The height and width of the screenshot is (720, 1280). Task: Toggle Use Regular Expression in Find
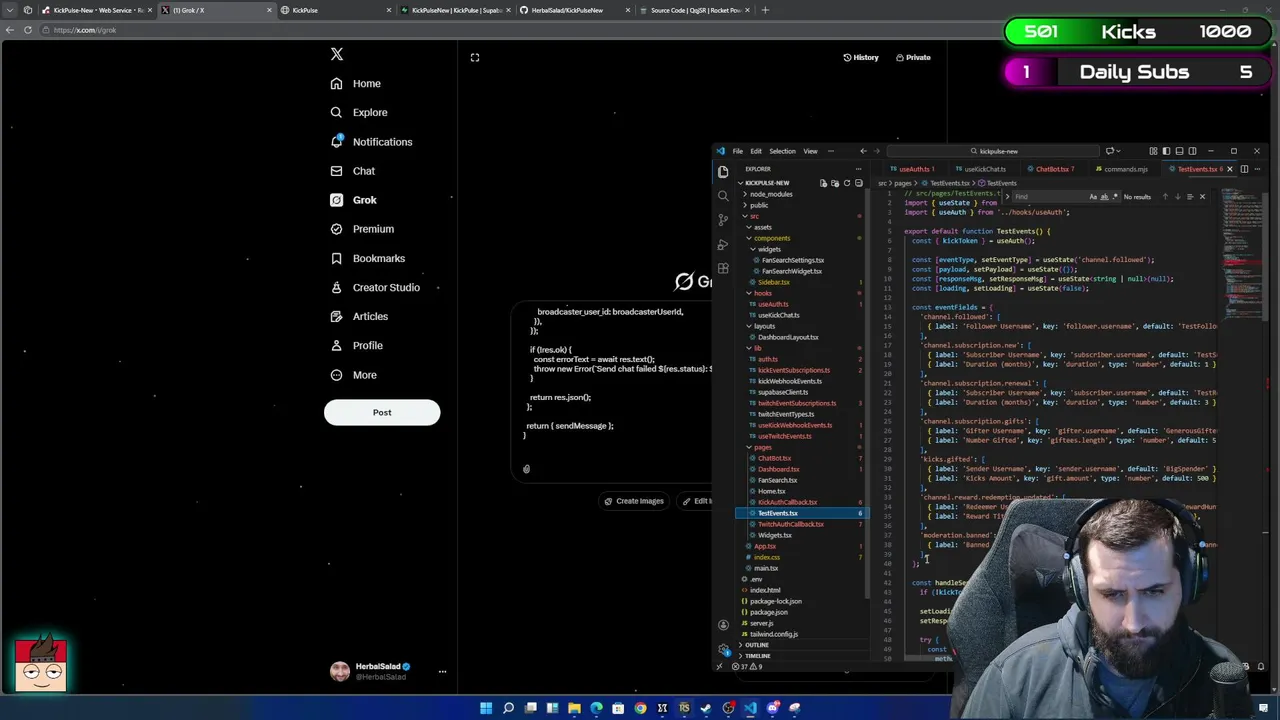[1115, 197]
